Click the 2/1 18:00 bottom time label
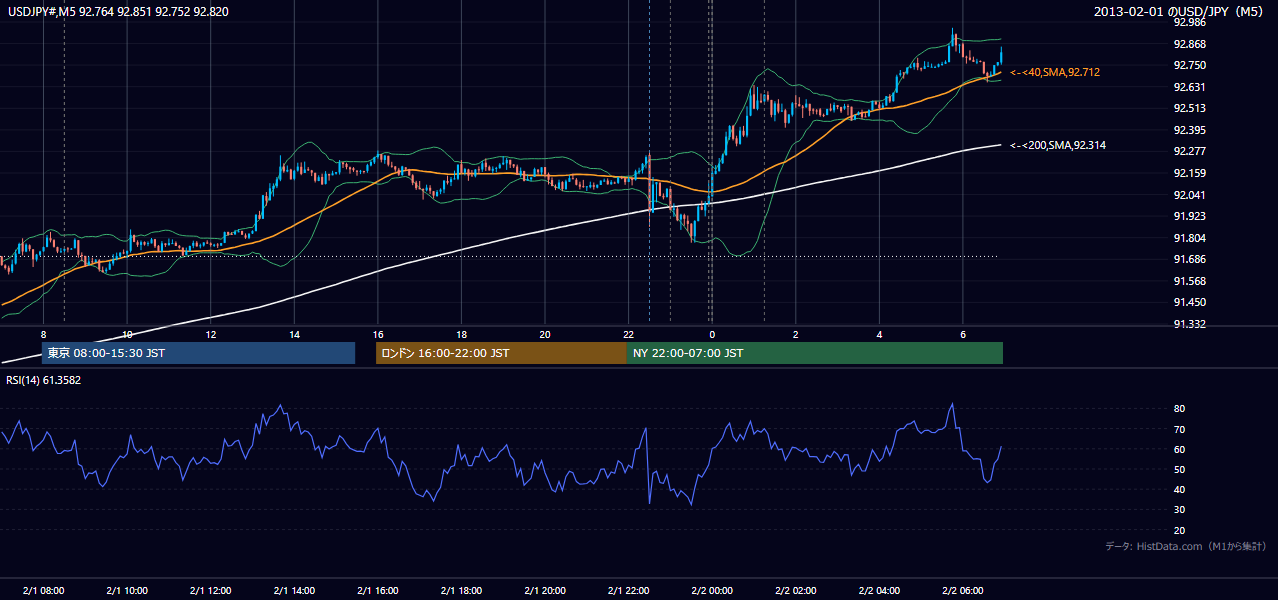This screenshot has width=1278, height=600. (x=461, y=591)
